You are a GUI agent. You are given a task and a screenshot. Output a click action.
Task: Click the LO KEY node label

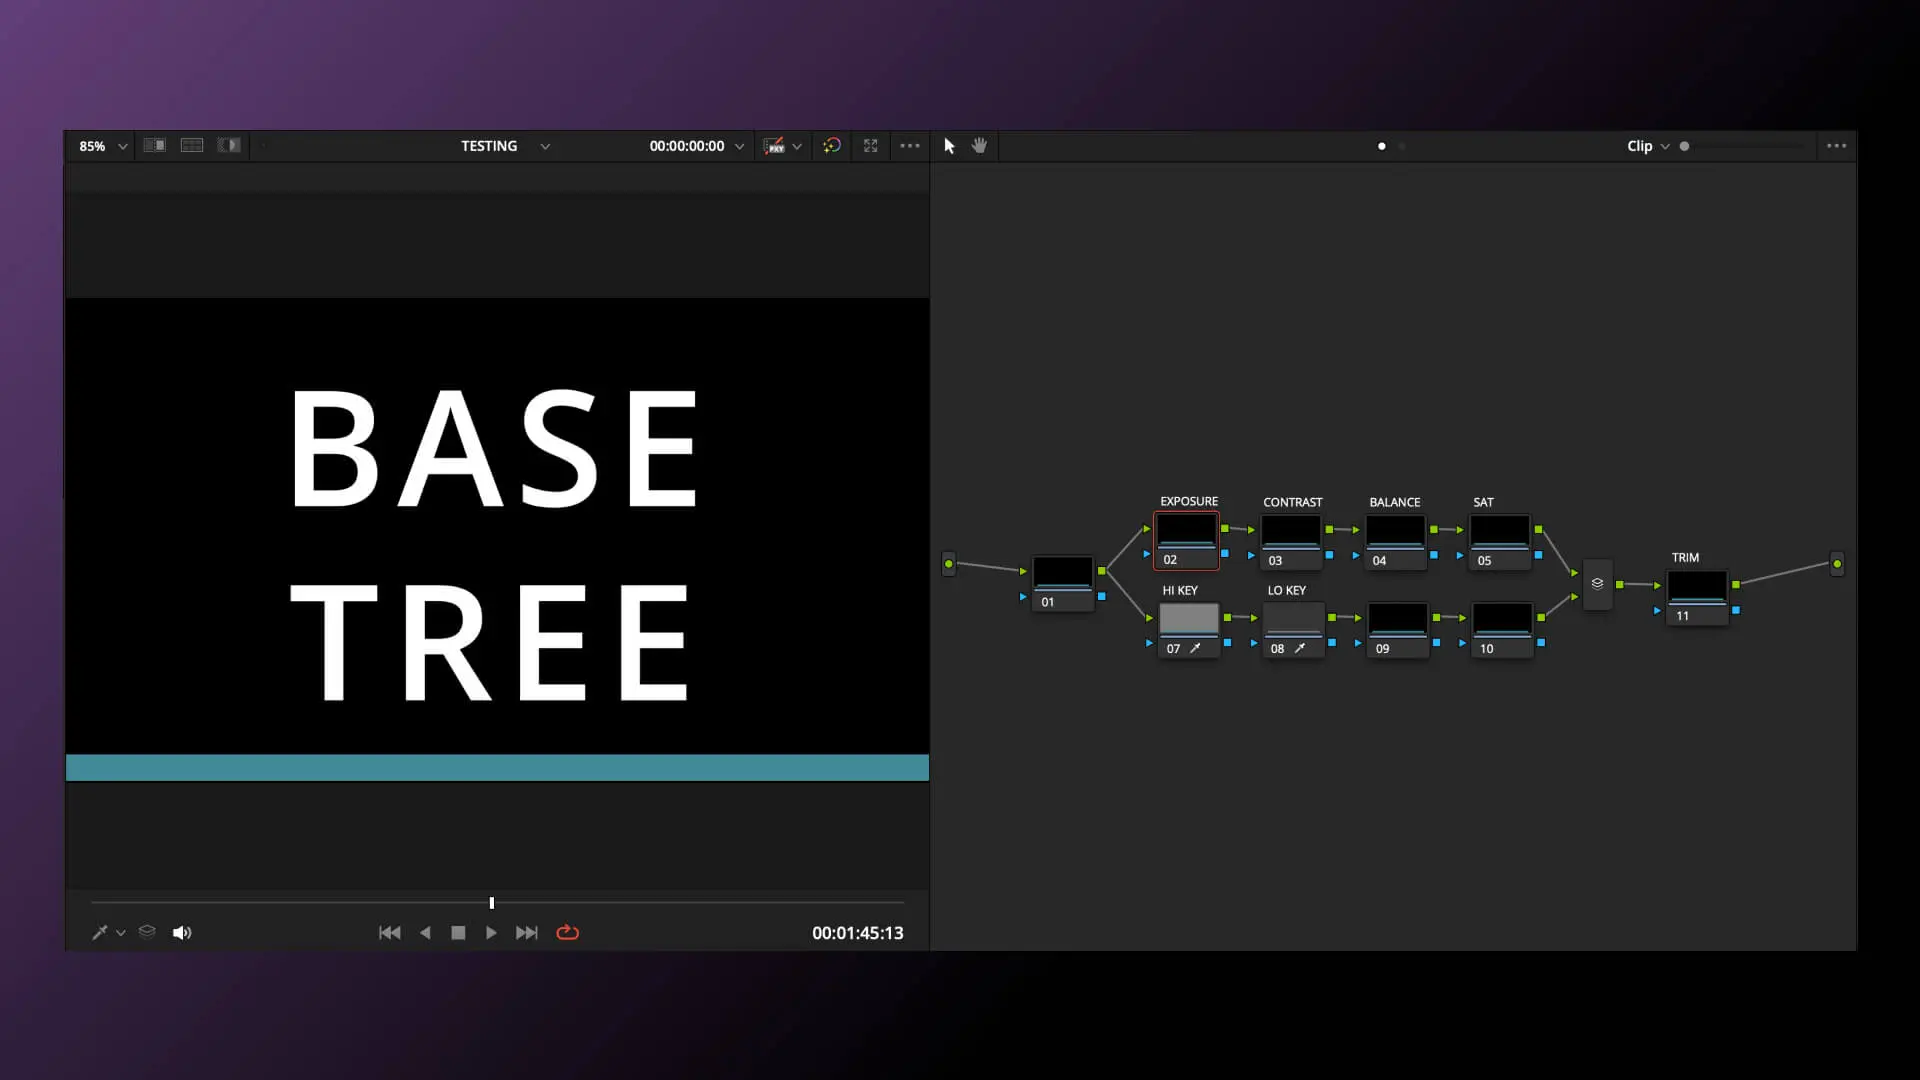point(1287,590)
